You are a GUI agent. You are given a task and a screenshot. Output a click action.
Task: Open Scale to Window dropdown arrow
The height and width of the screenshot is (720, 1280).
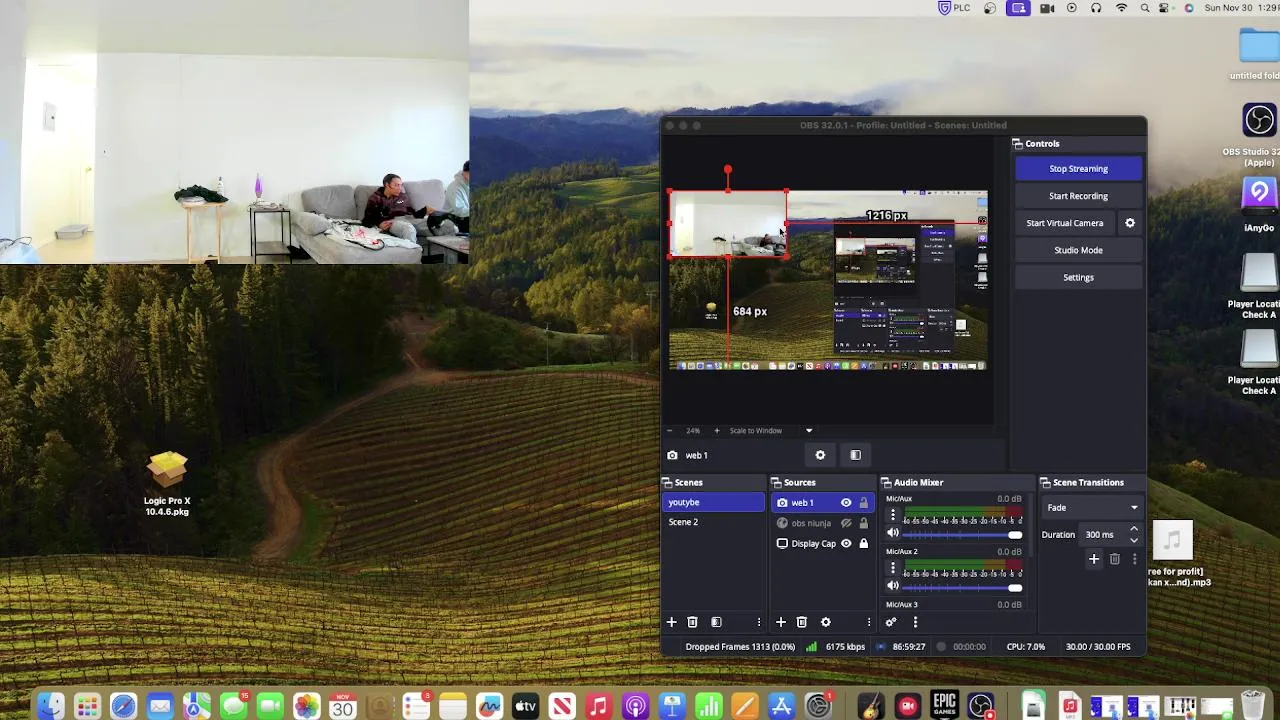point(809,431)
